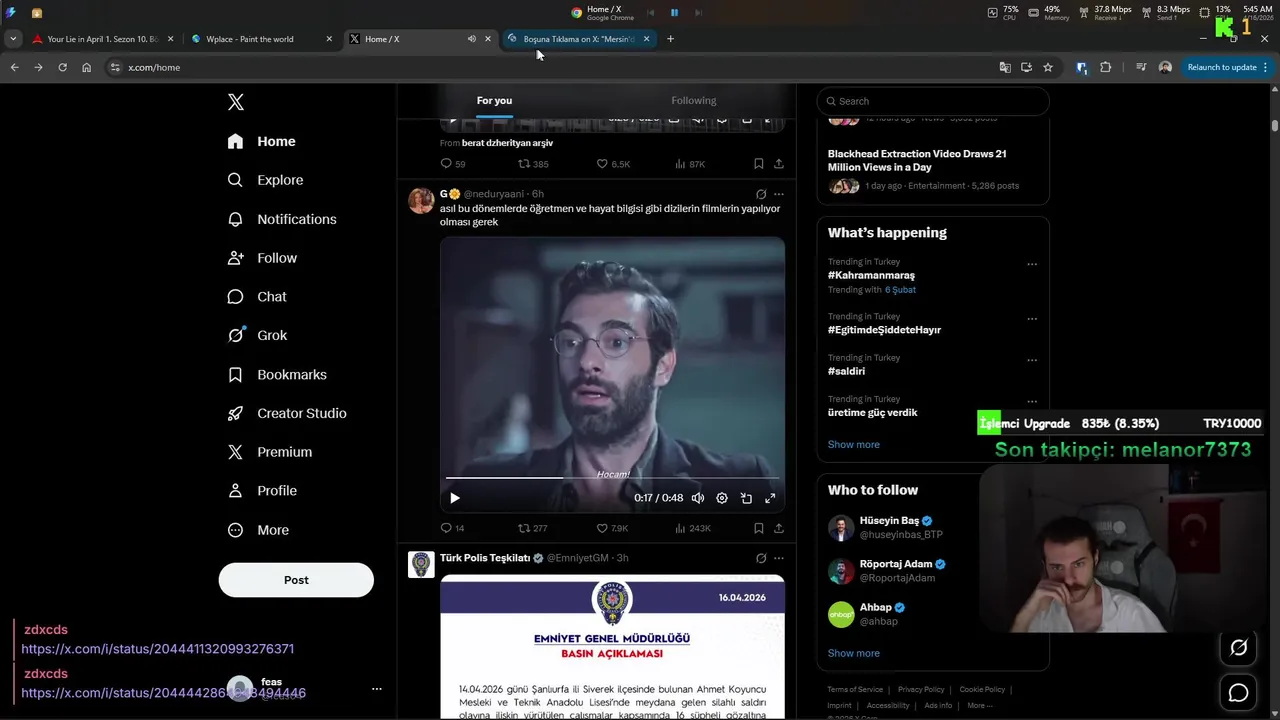Open more options on neduryaani's post
Image resolution: width=1280 pixels, height=720 pixels.
(x=779, y=194)
